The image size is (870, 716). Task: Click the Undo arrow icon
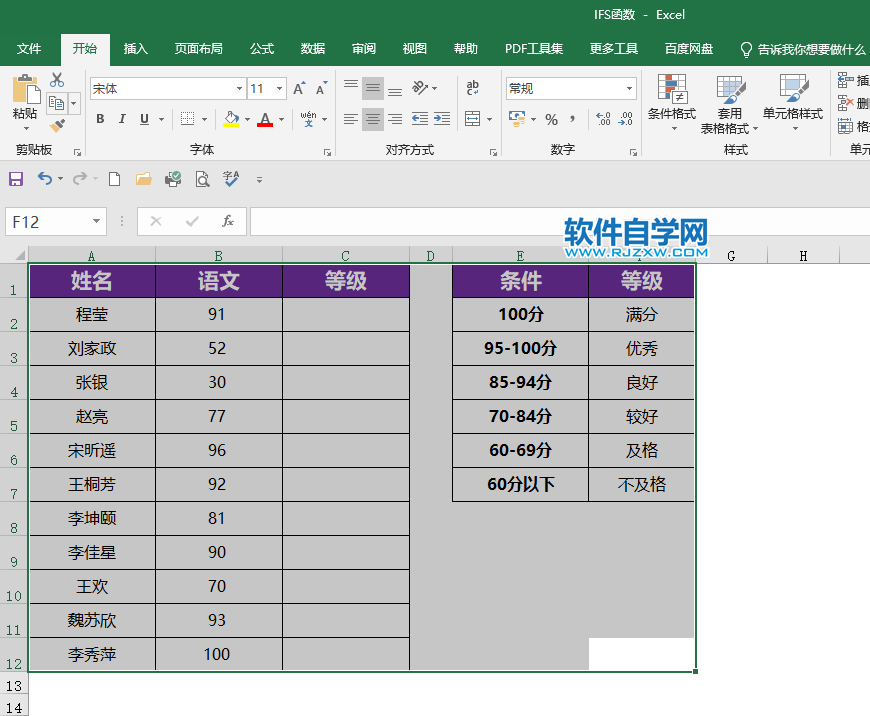(x=44, y=178)
